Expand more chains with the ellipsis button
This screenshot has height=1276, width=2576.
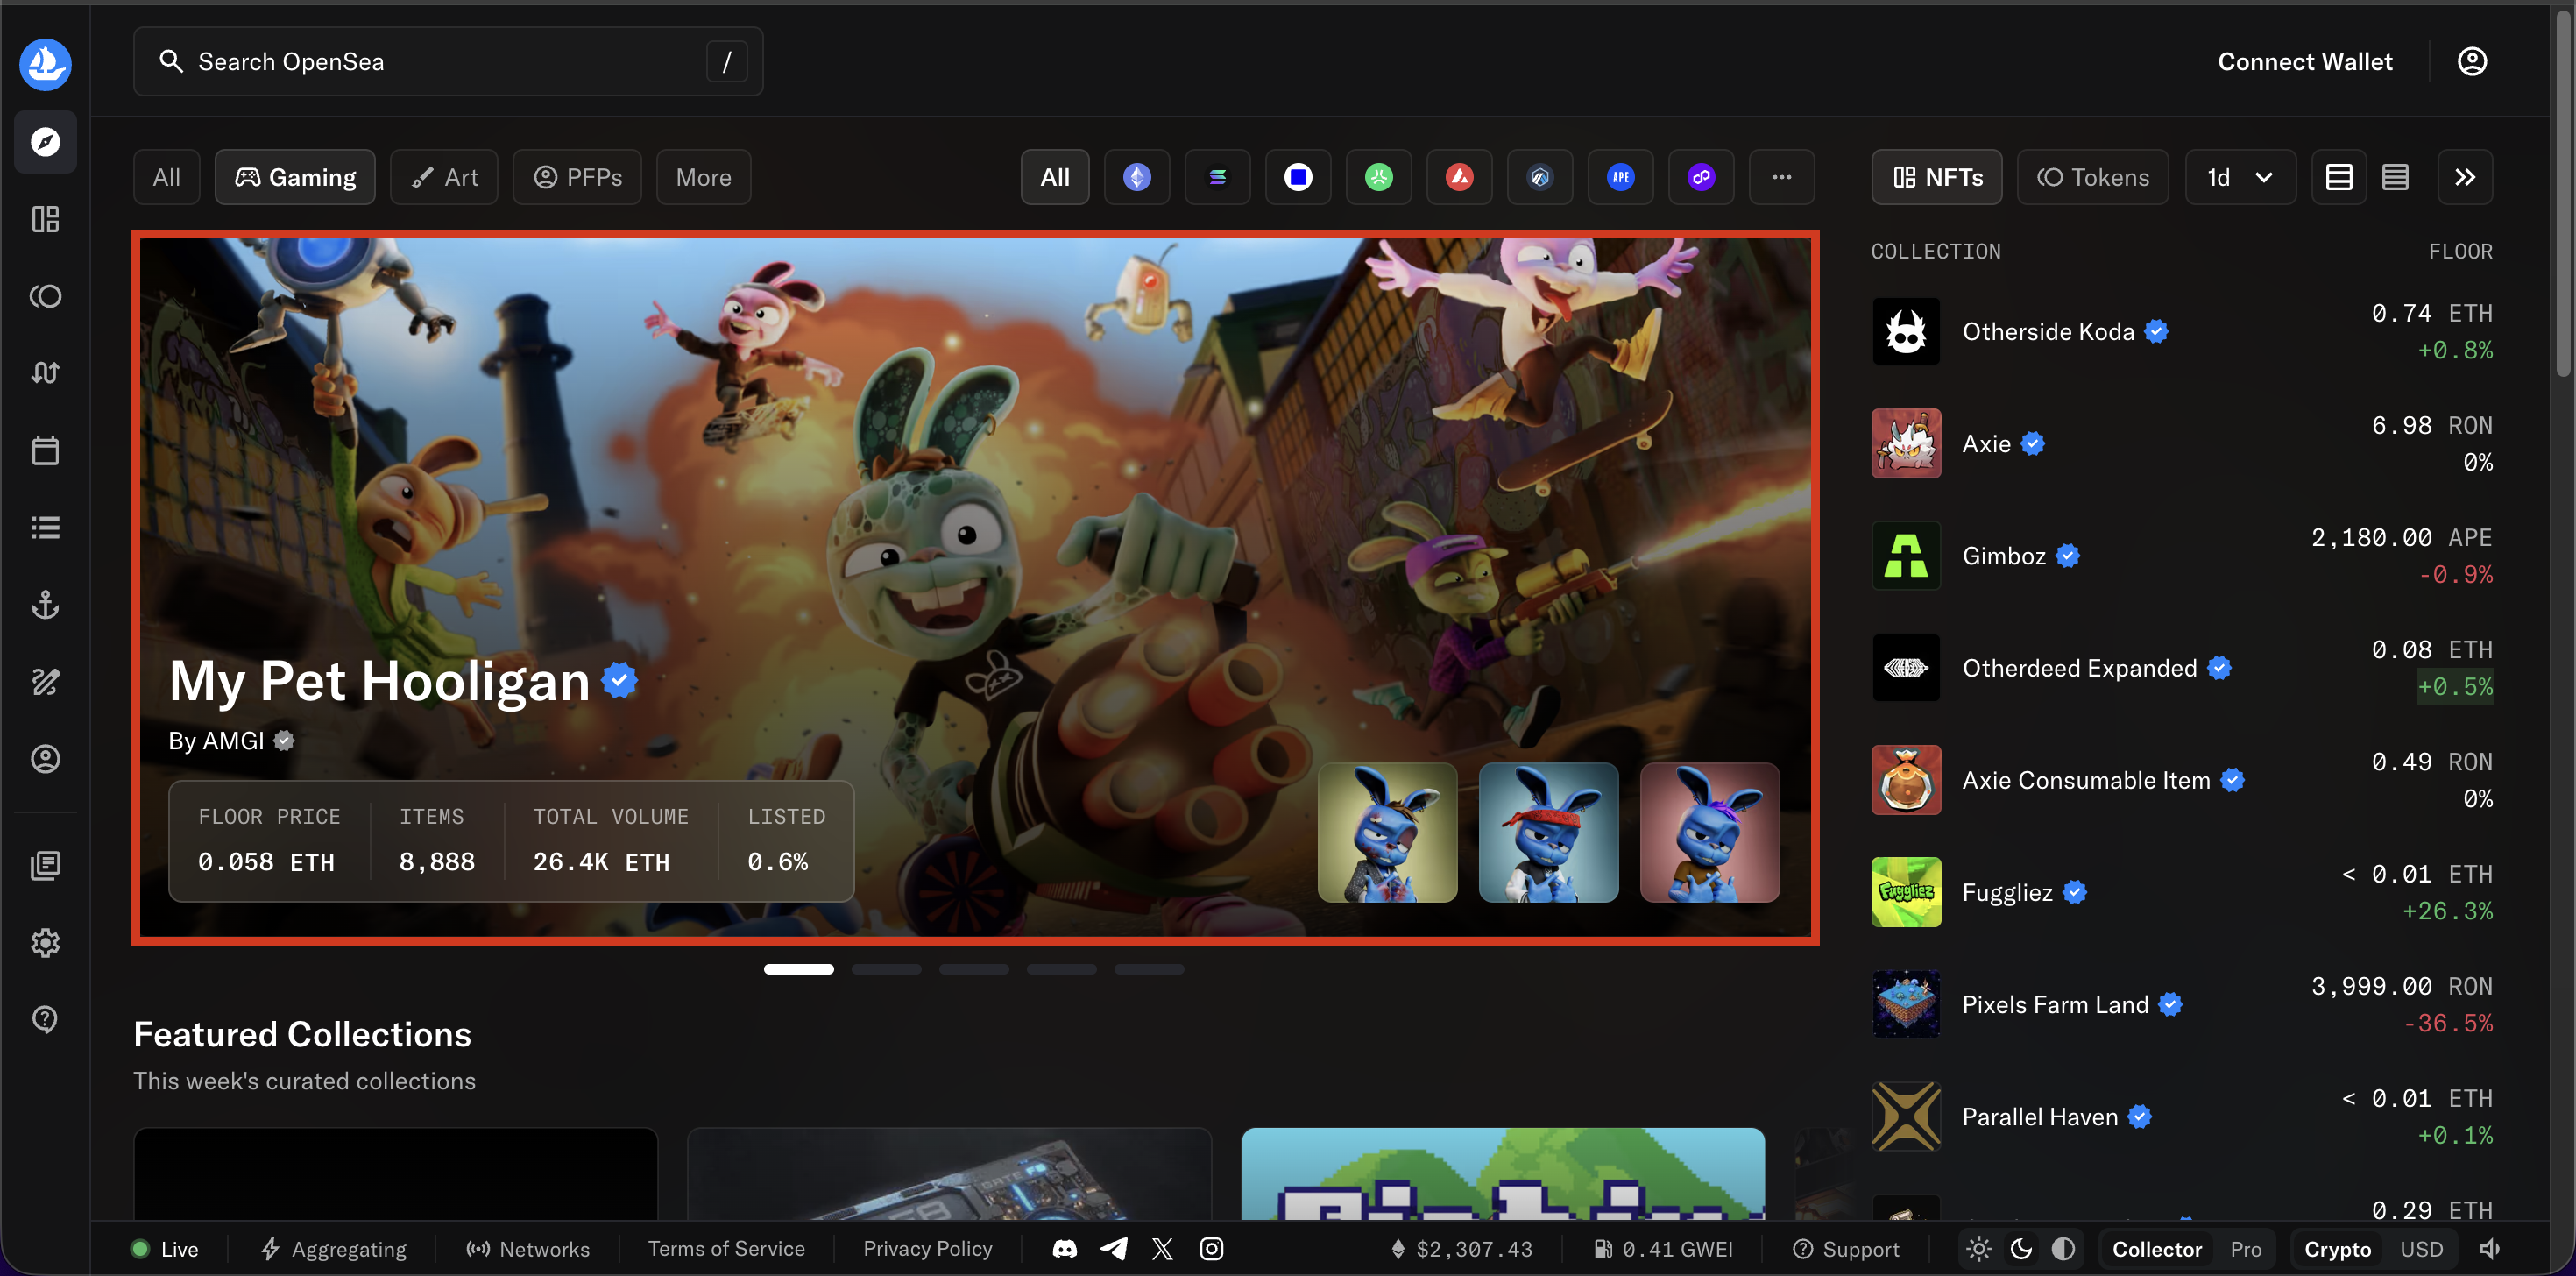tap(1781, 177)
